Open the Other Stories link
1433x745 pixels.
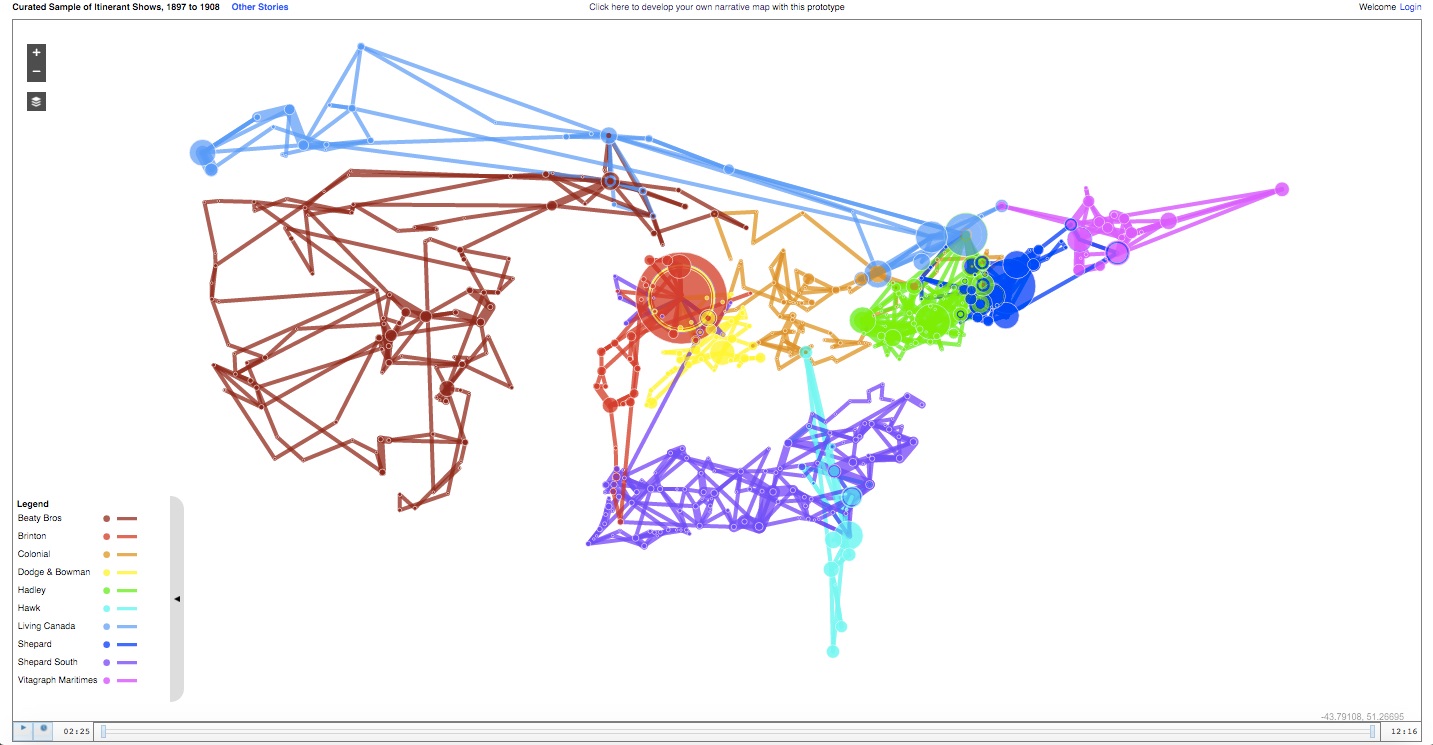tap(259, 7)
